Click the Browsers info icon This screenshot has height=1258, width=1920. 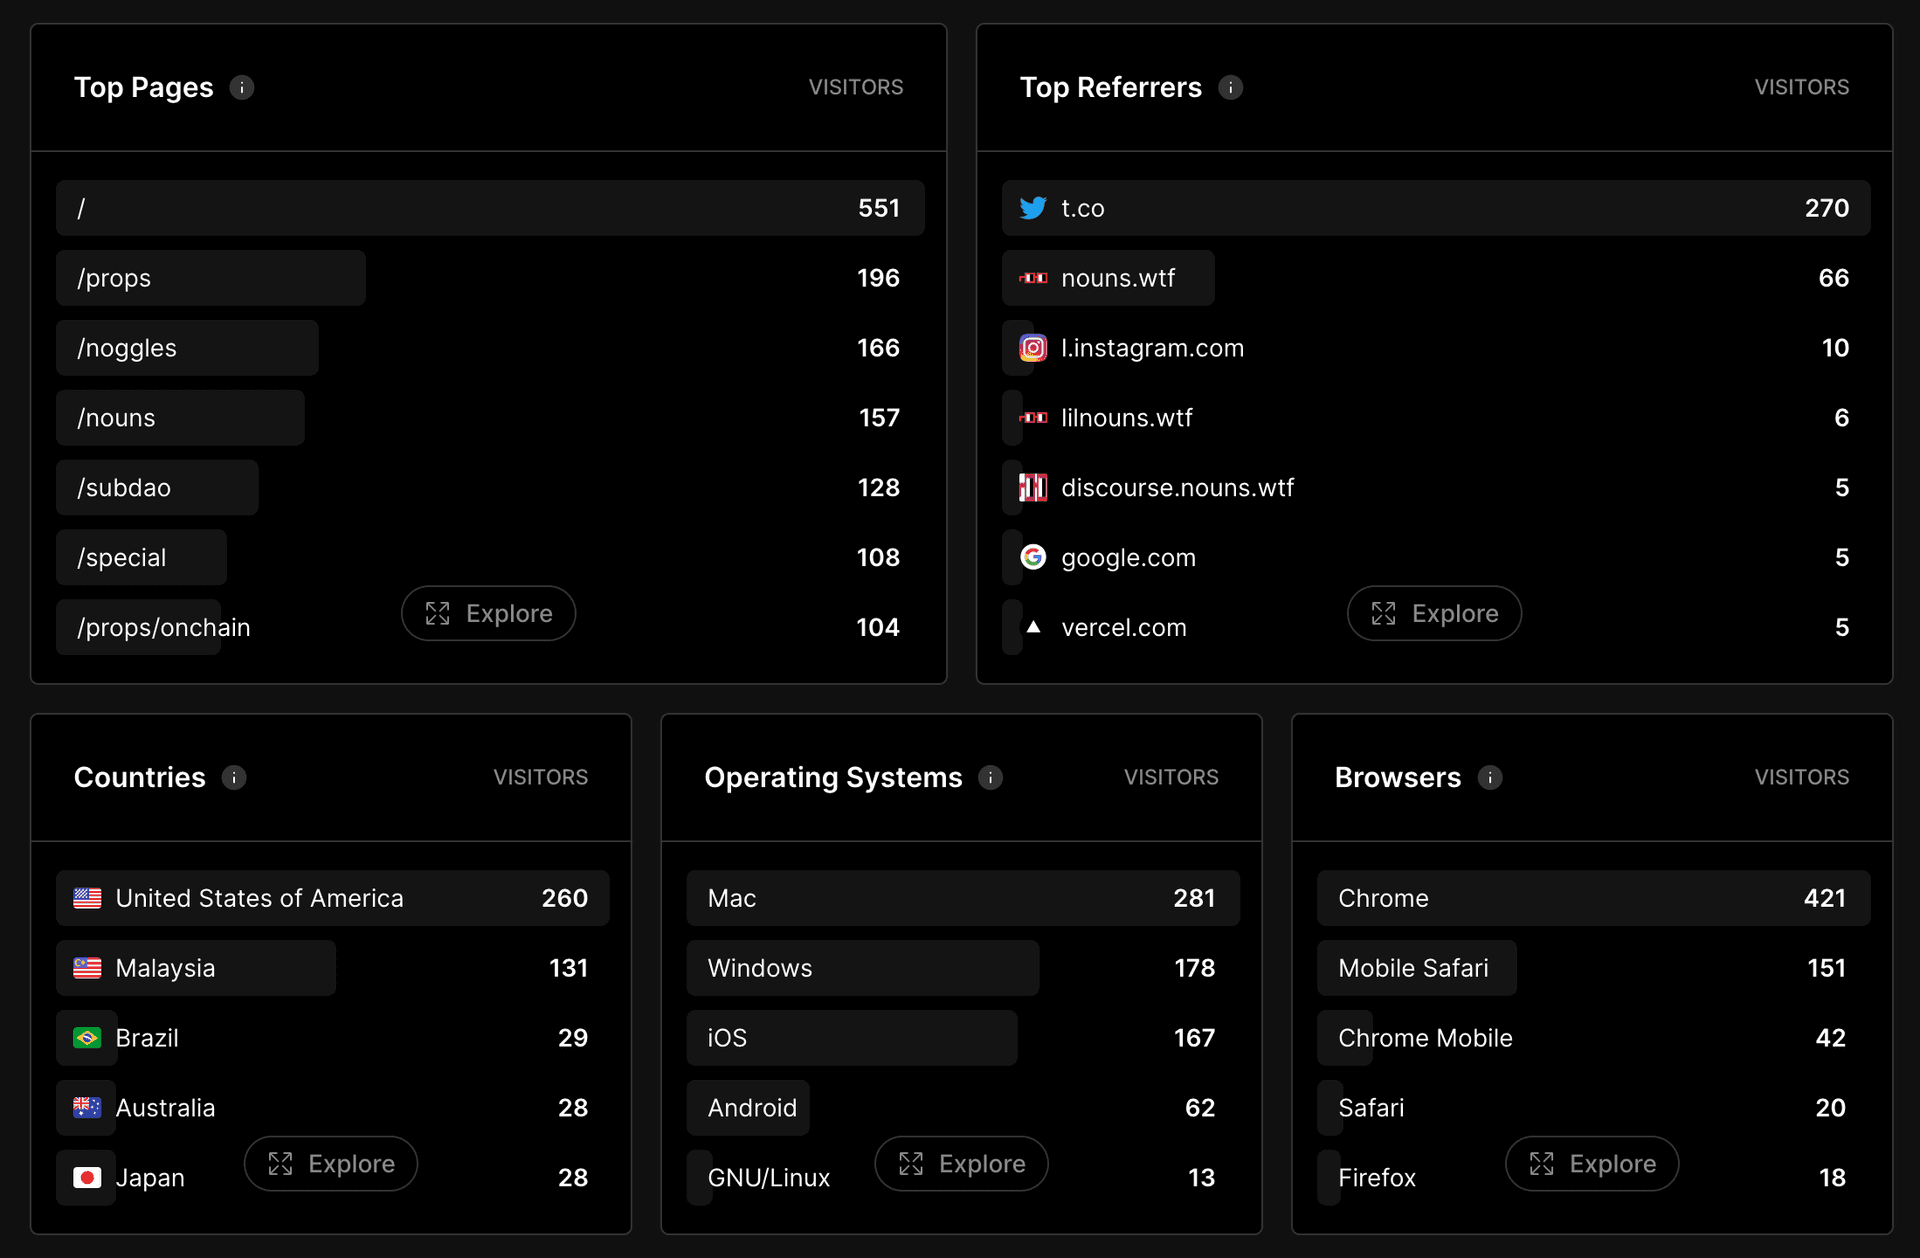(1489, 778)
